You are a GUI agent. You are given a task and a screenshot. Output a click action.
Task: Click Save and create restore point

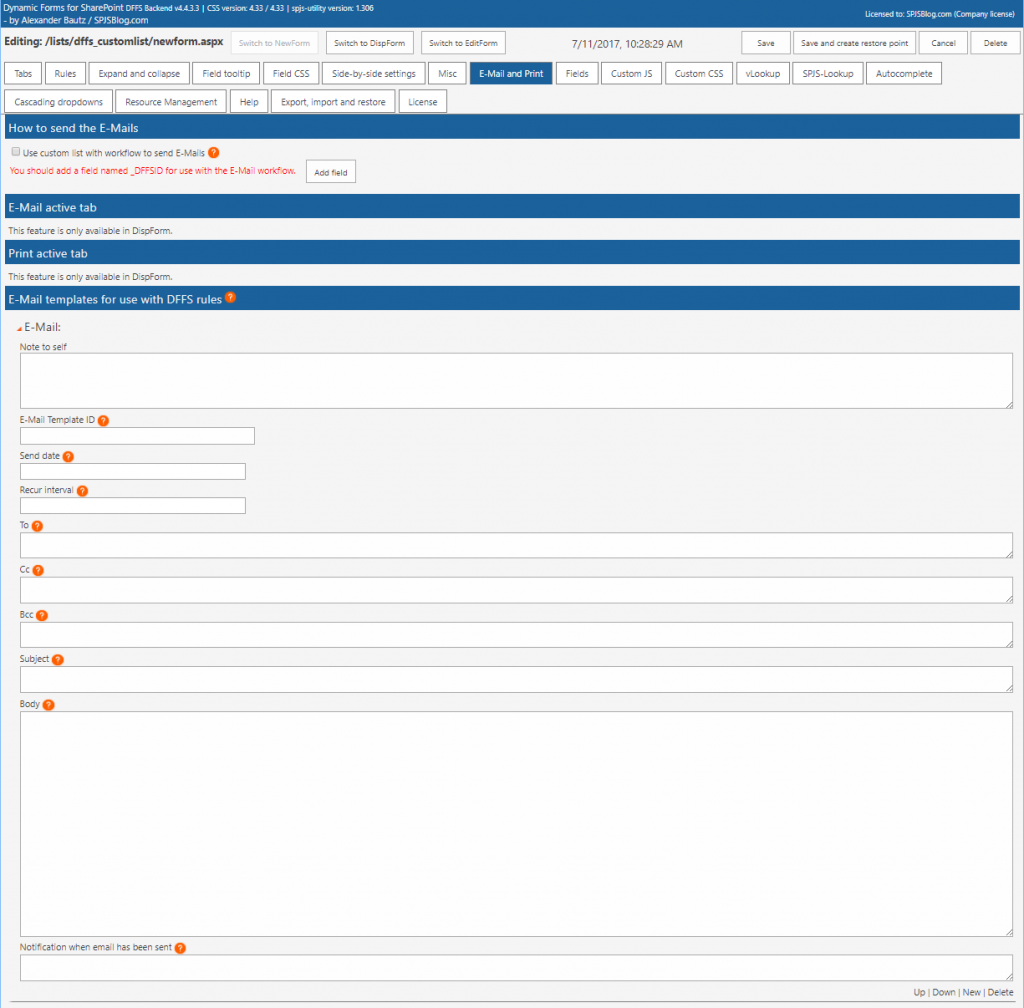pyautogui.click(x=854, y=44)
